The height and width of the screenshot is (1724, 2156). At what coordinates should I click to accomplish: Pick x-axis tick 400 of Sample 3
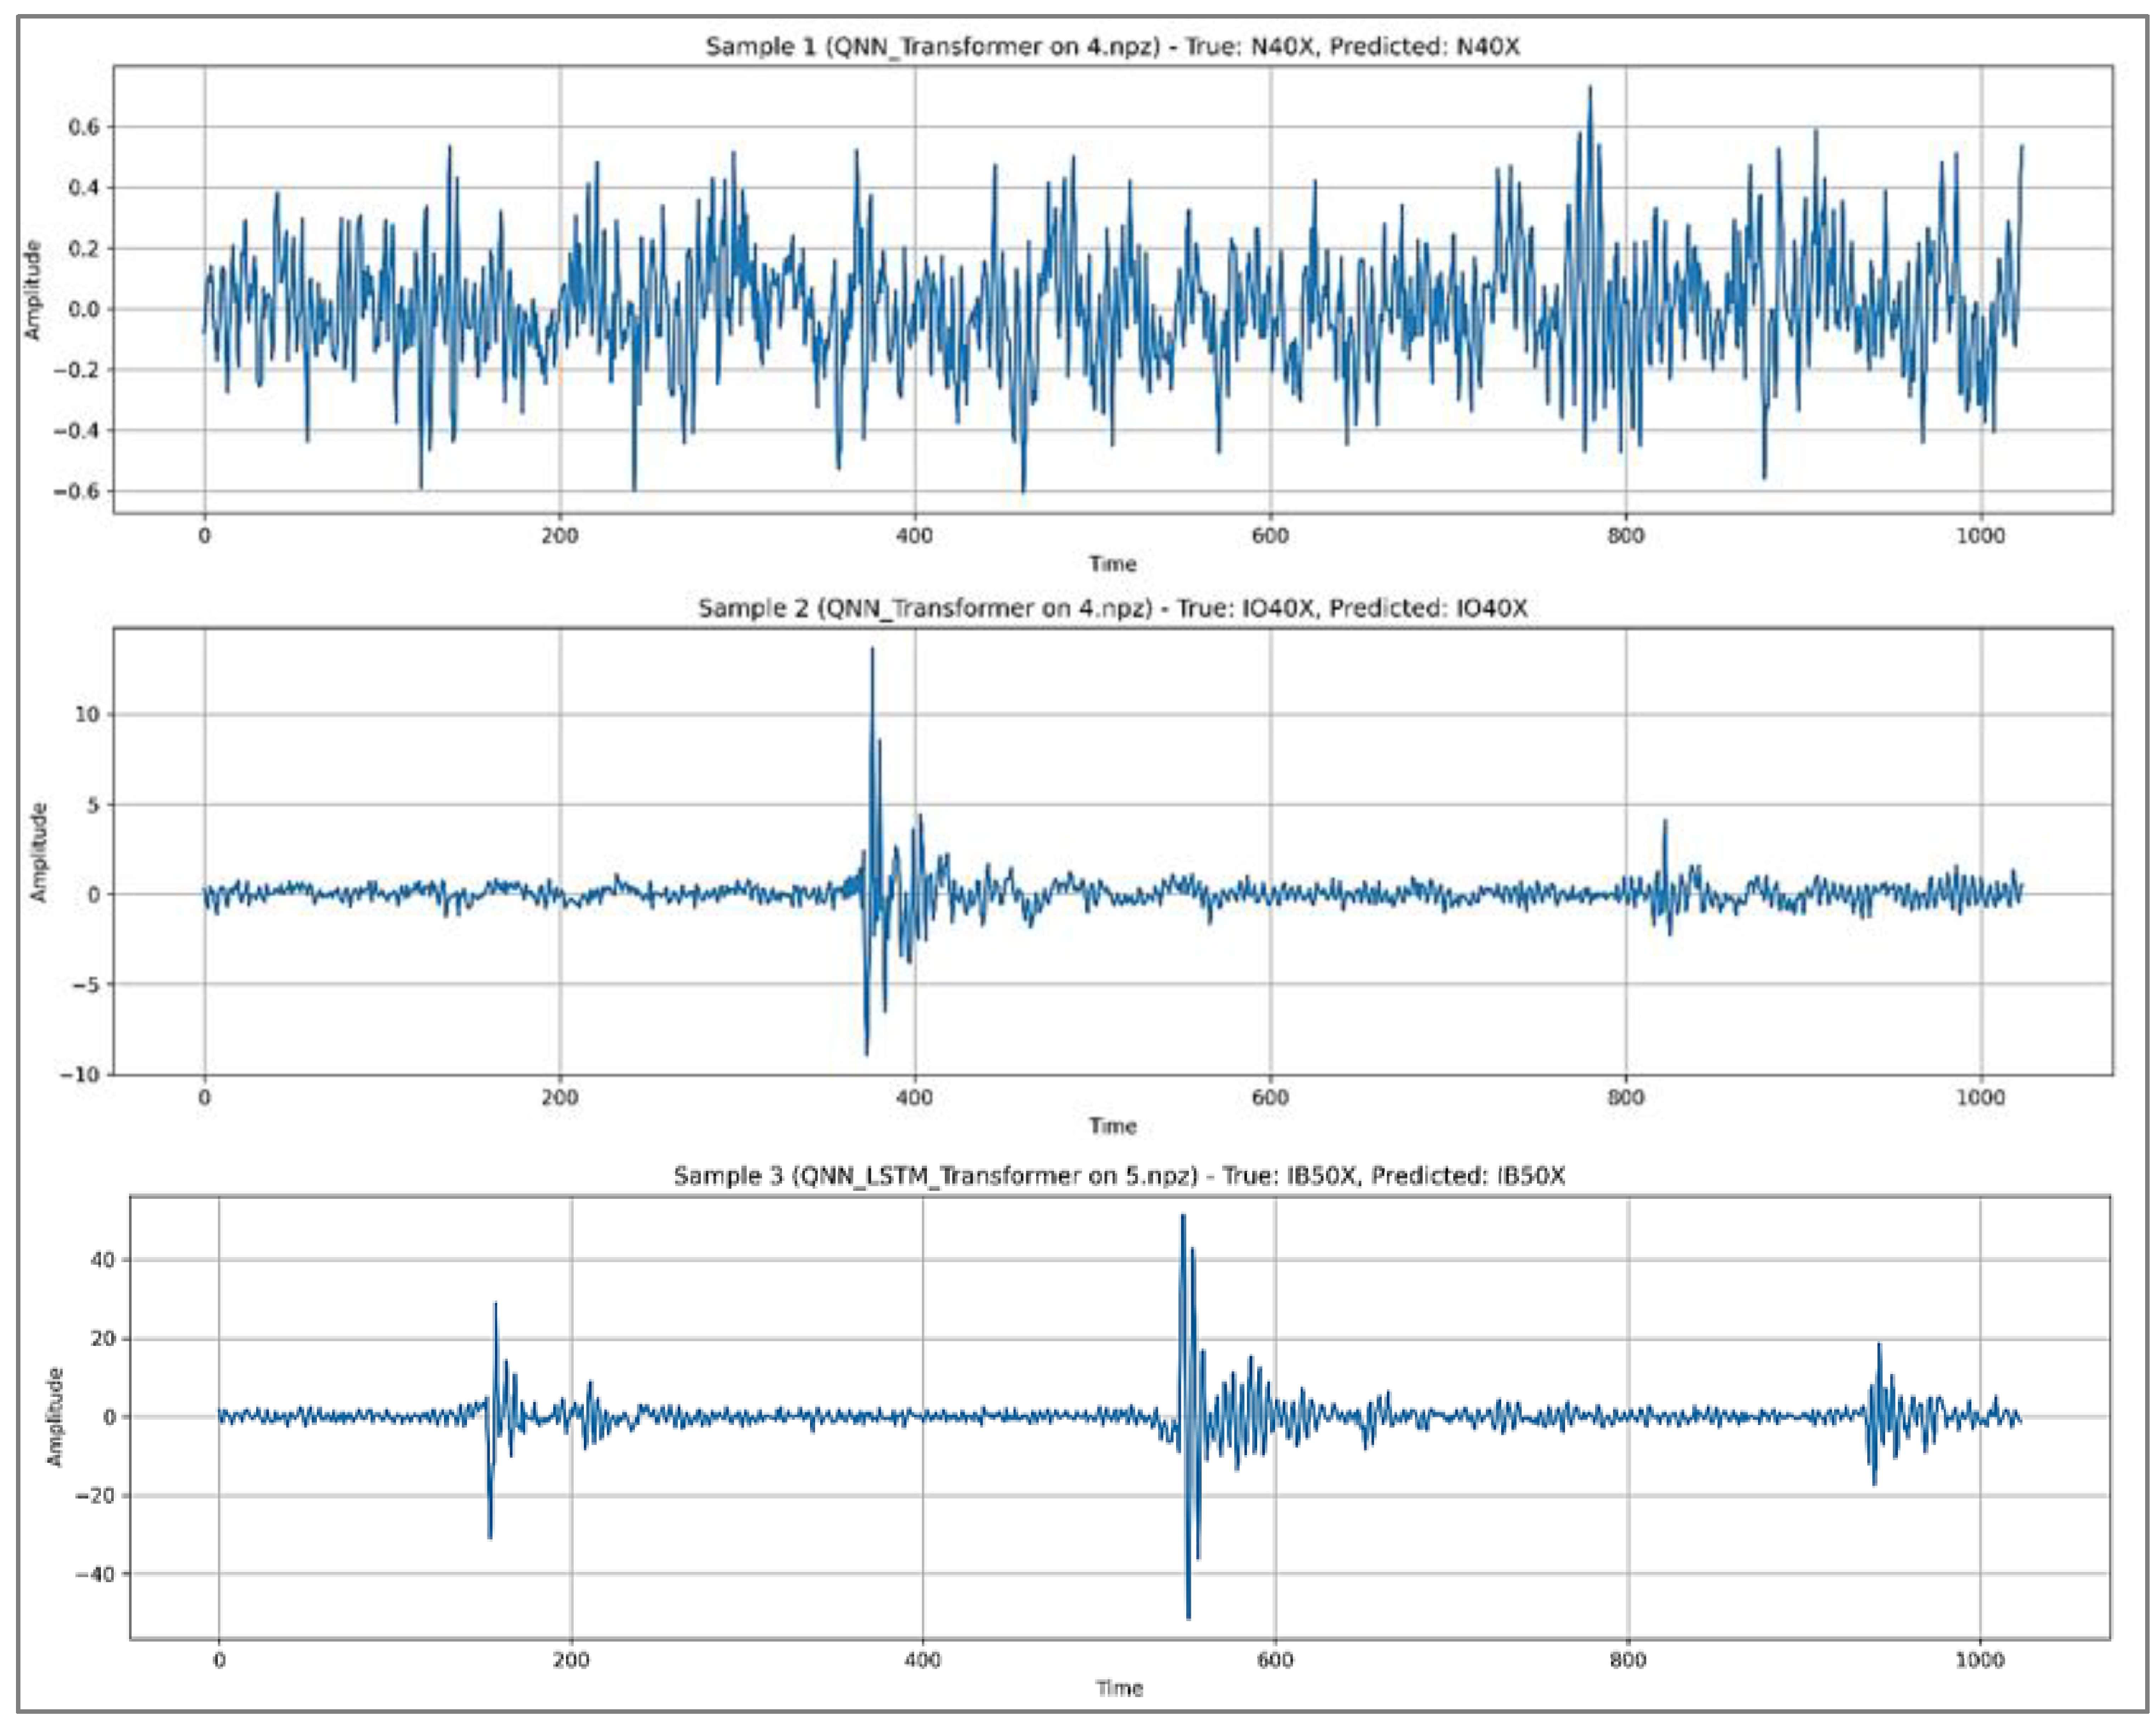click(923, 1661)
